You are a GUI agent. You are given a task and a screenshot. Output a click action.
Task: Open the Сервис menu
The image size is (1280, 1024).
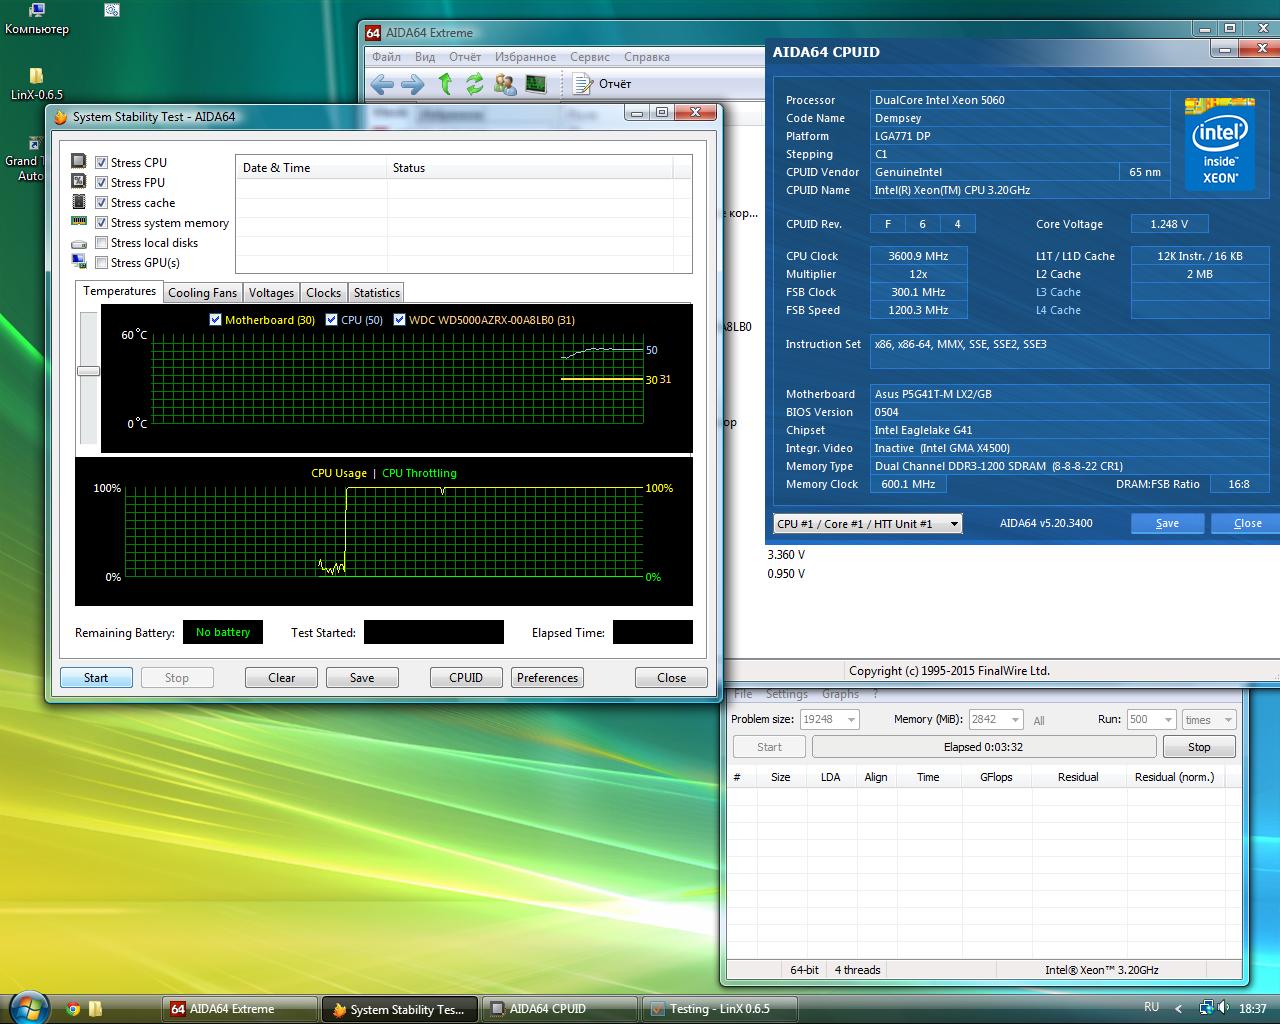tap(589, 57)
